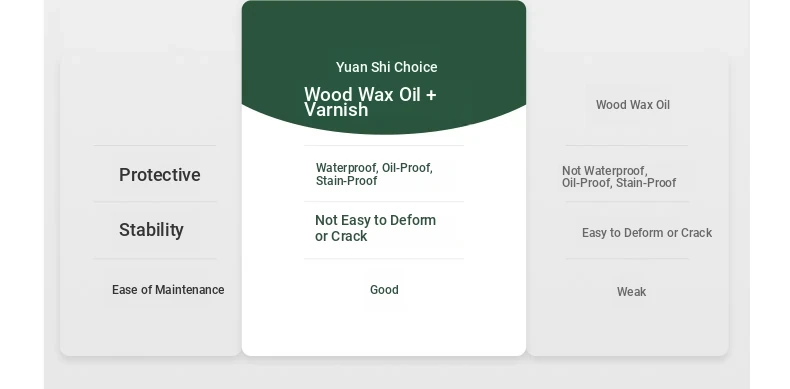Click divider under Not Easy to Deform text
The image size is (790, 389).
[384, 259]
